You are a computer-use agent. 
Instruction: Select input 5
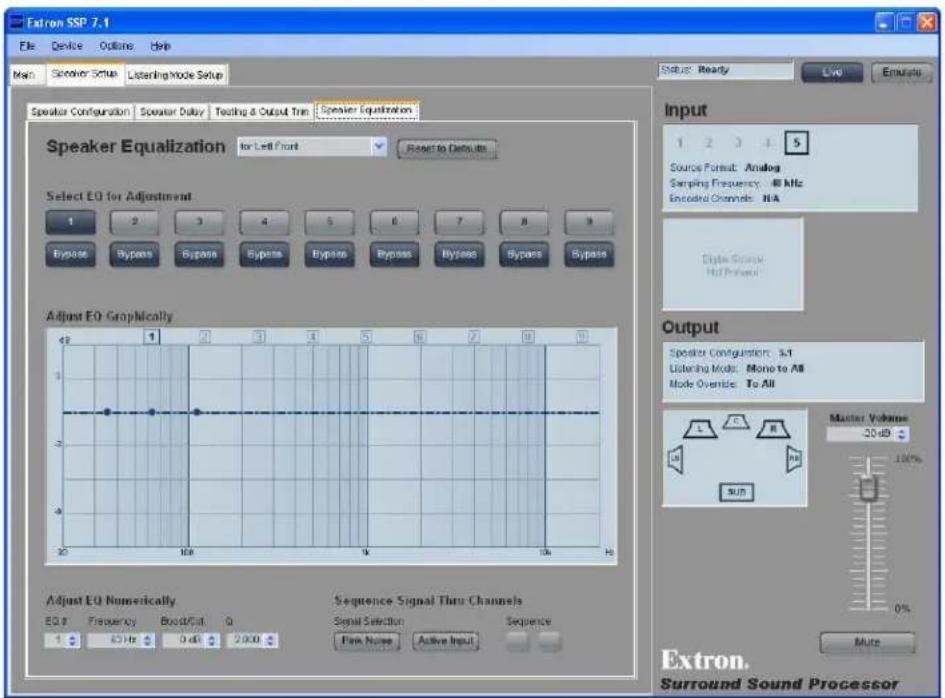796,143
